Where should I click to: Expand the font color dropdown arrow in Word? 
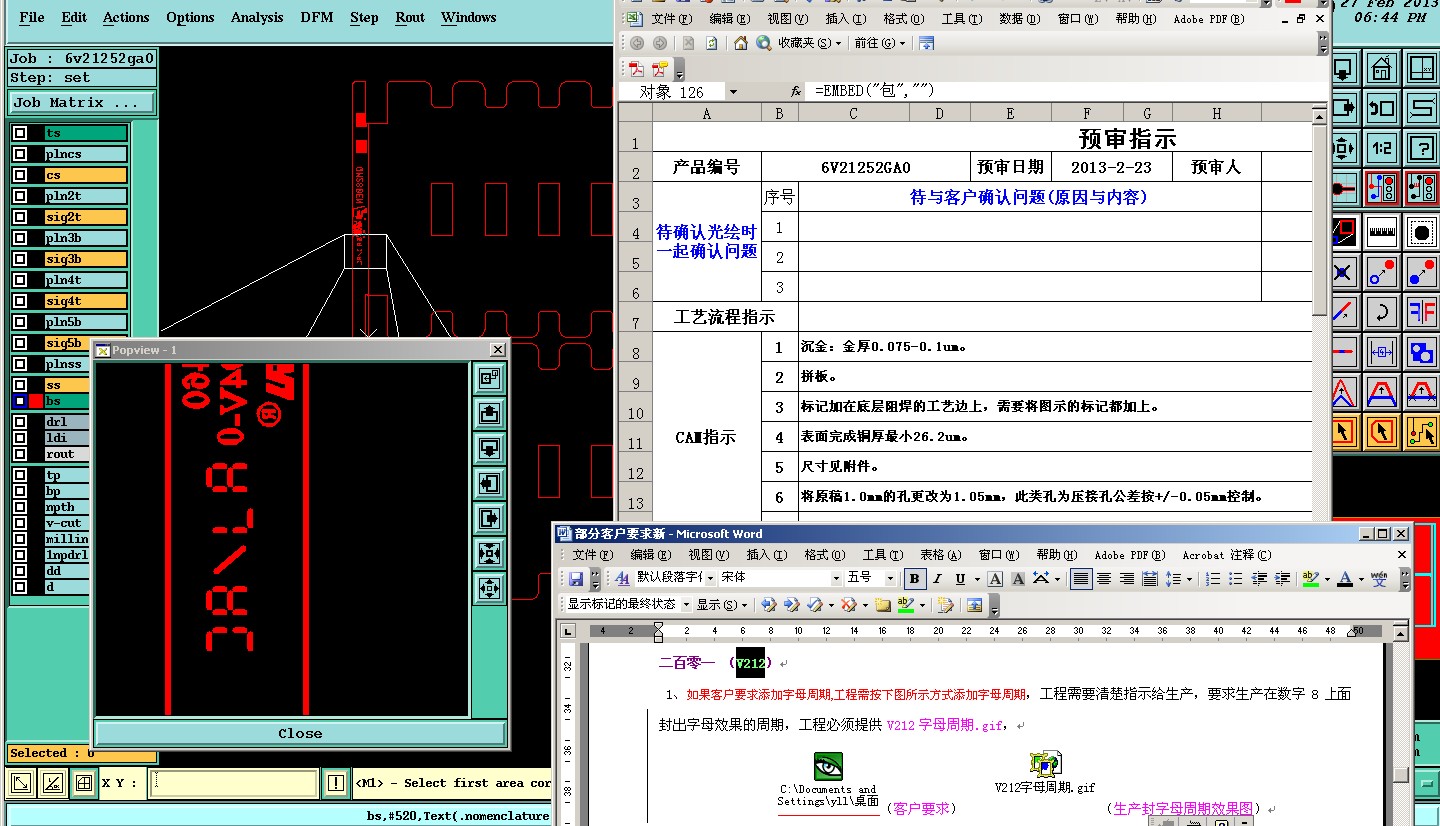click(x=1362, y=579)
